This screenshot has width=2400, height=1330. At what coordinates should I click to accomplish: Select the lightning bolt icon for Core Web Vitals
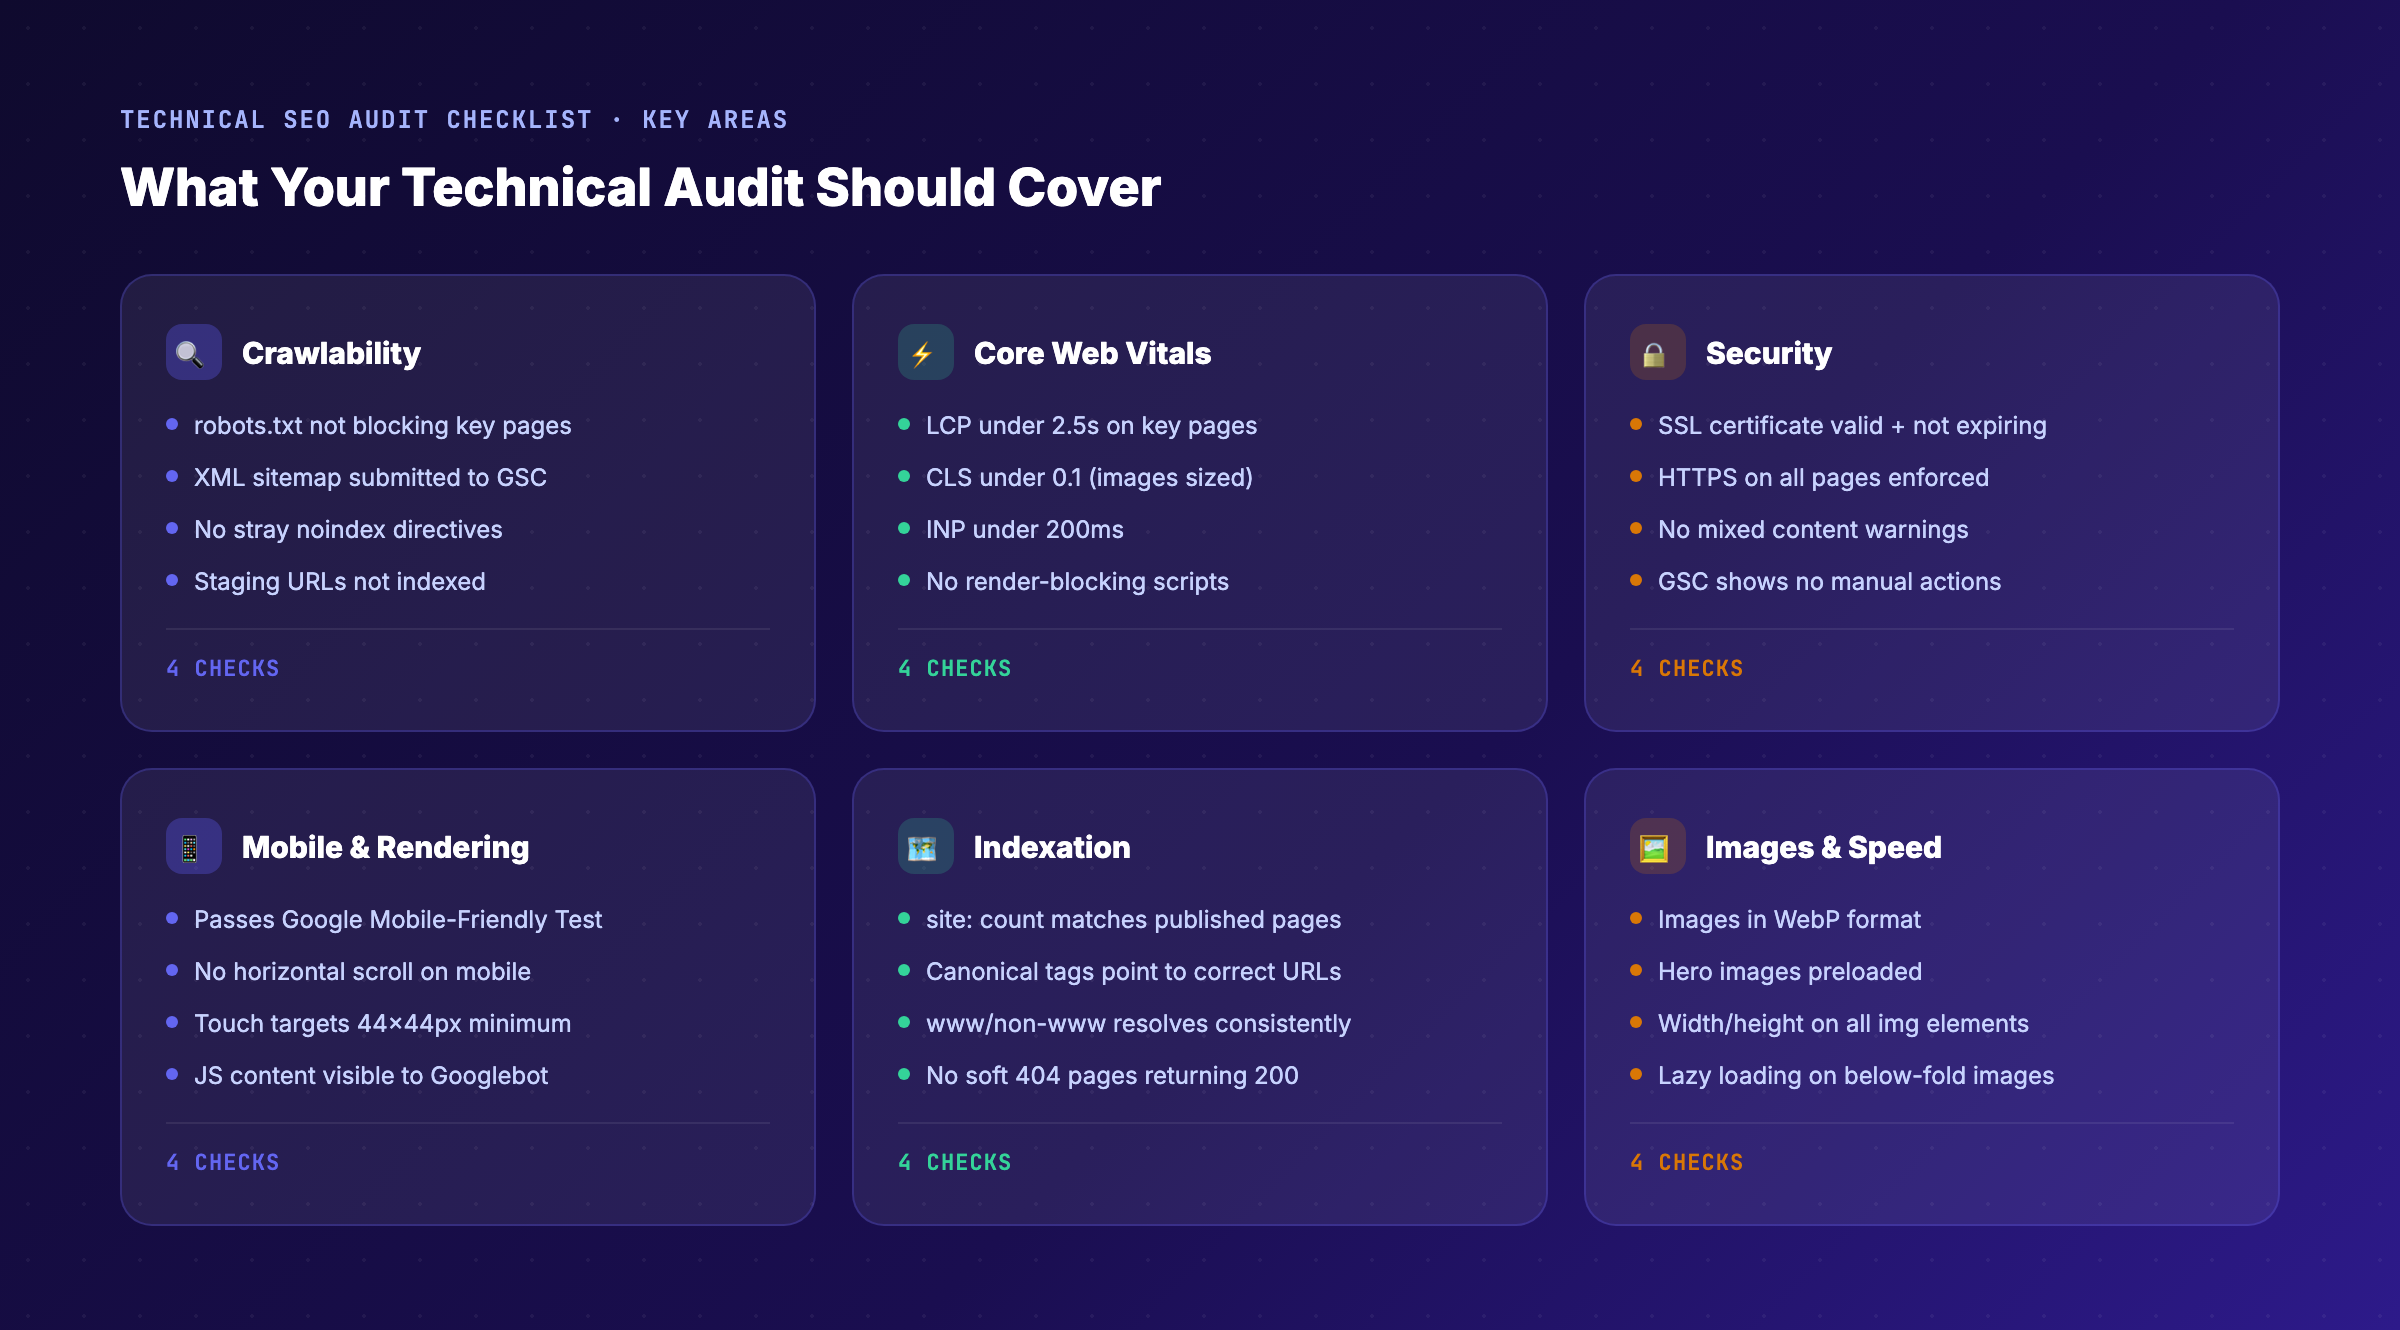pos(925,352)
